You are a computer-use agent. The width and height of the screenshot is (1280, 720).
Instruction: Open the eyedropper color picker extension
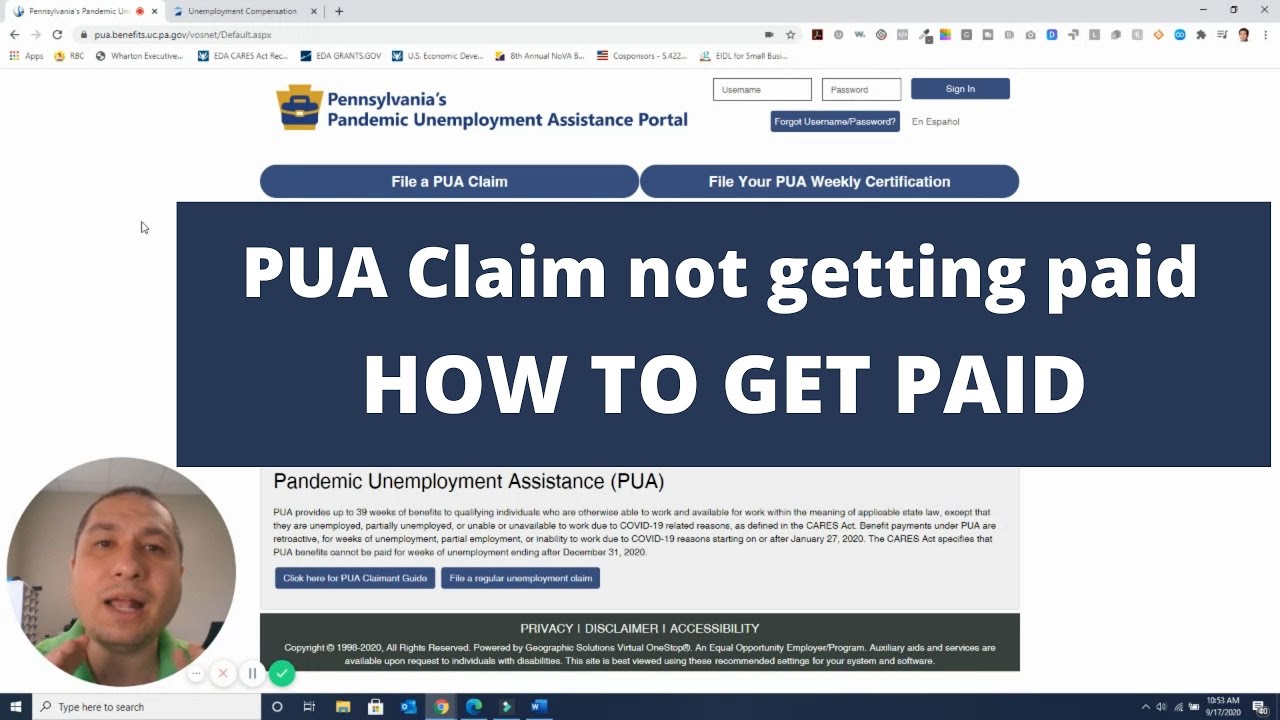pos(925,35)
